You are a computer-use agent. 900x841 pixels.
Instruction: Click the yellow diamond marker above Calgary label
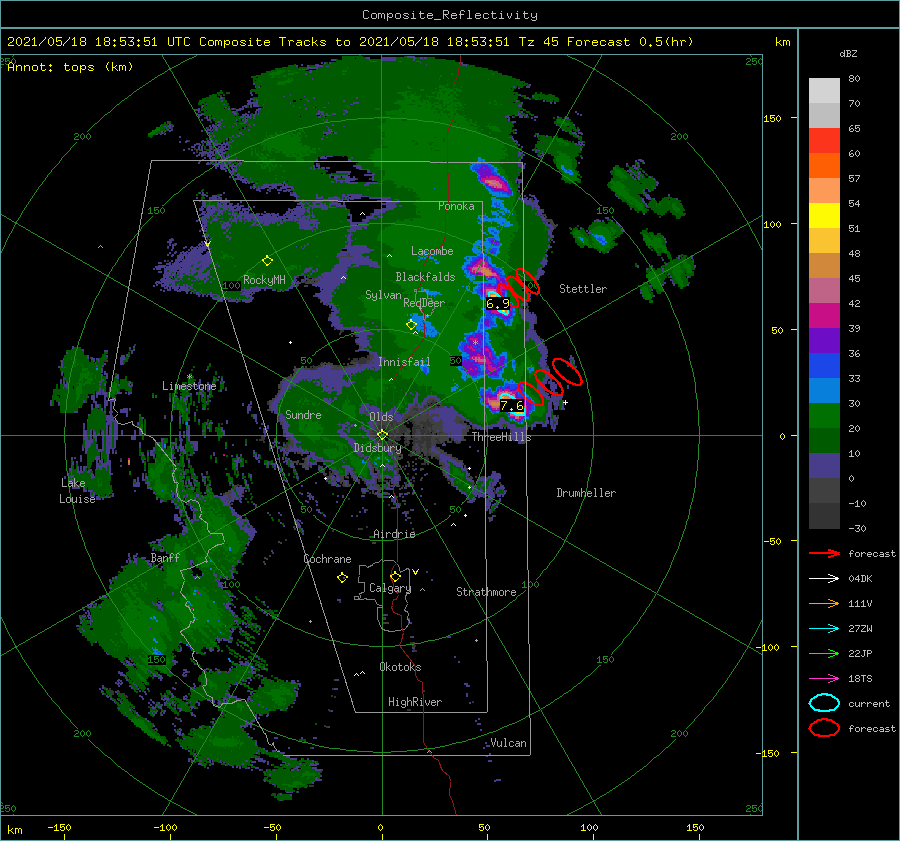pyautogui.click(x=395, y=576)
